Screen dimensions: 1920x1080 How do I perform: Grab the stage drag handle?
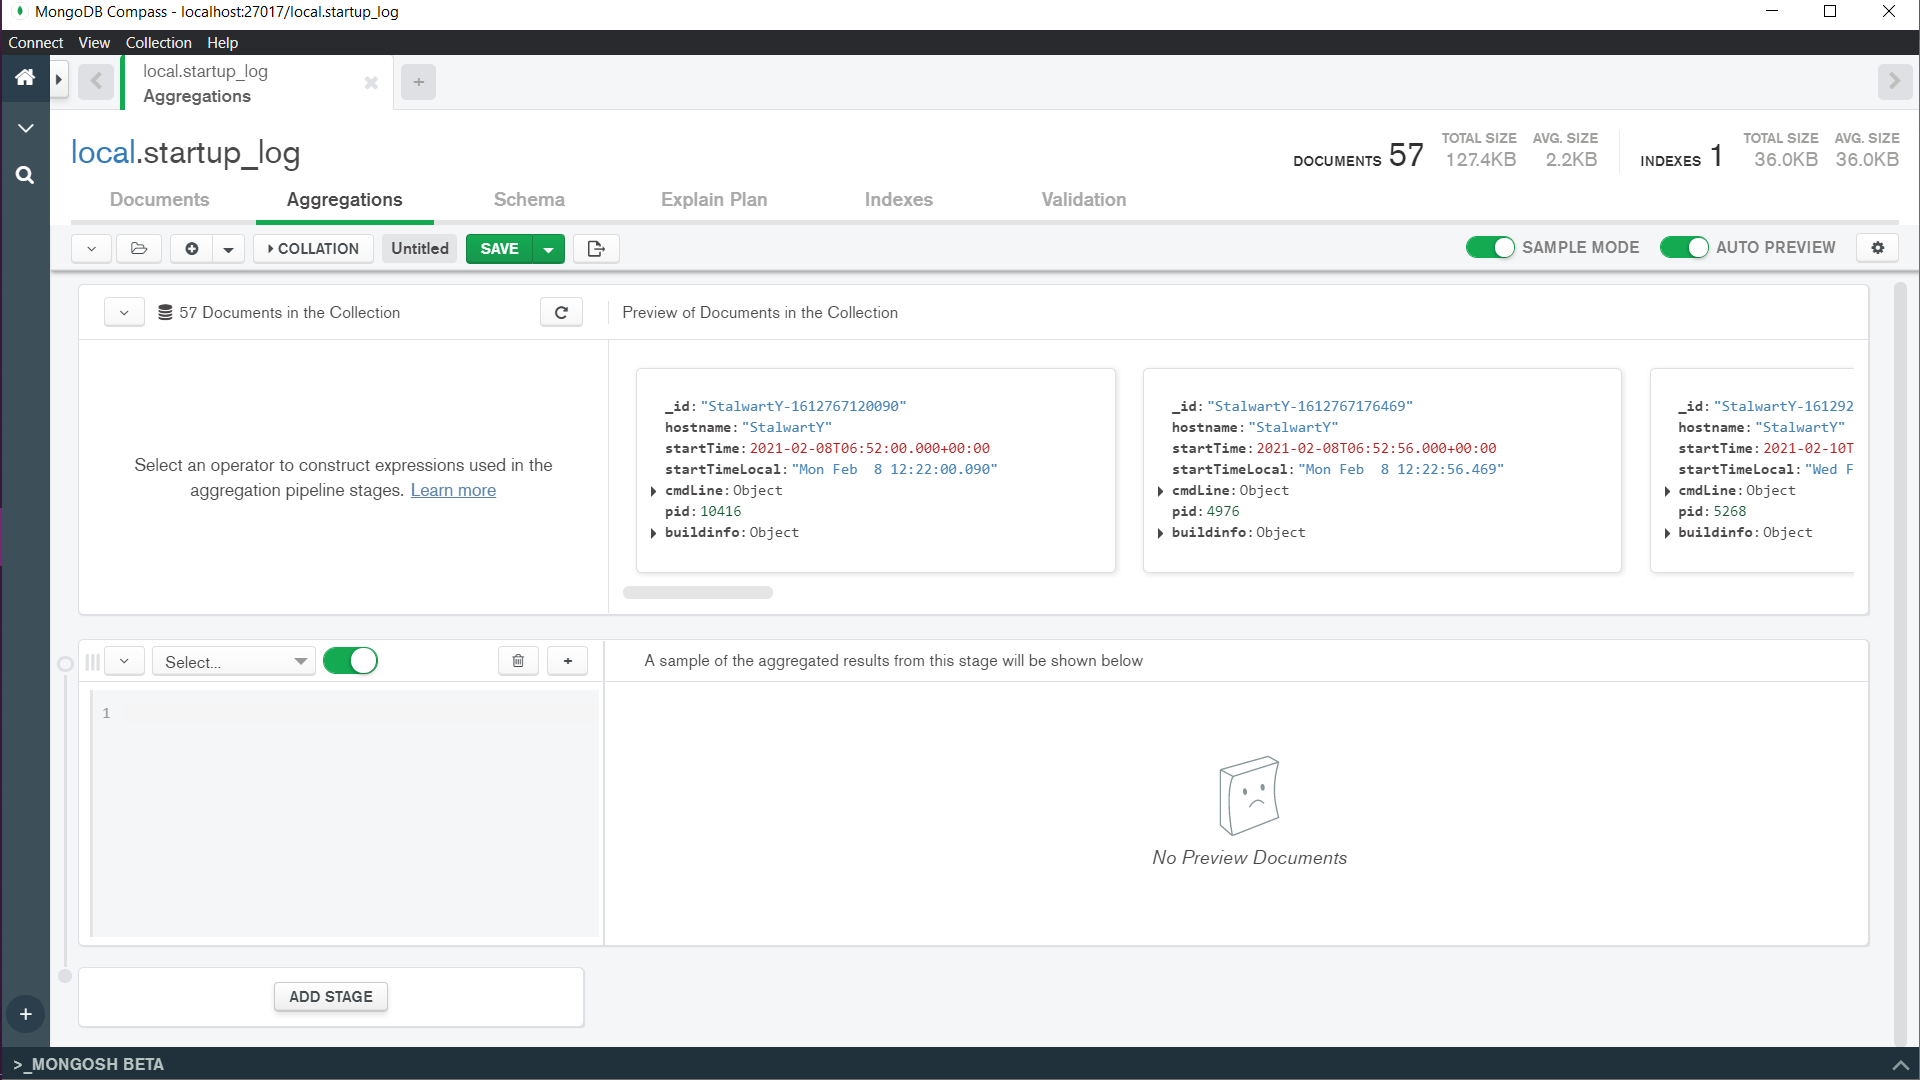(92, 662)
